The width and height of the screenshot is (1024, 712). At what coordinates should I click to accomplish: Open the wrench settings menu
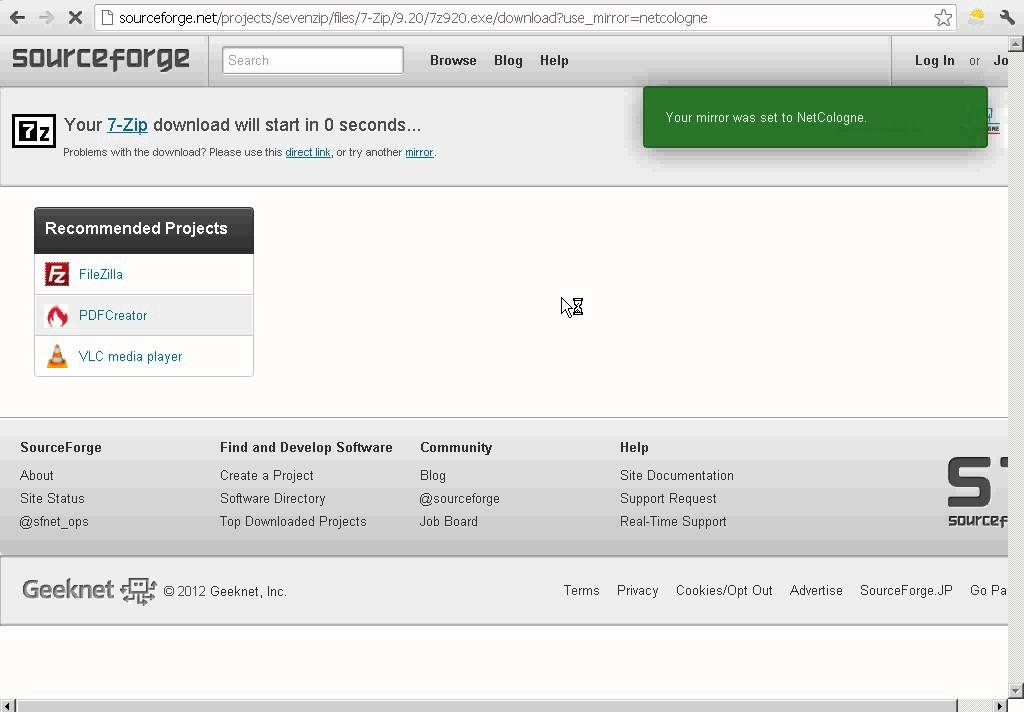pos(1006,18)
